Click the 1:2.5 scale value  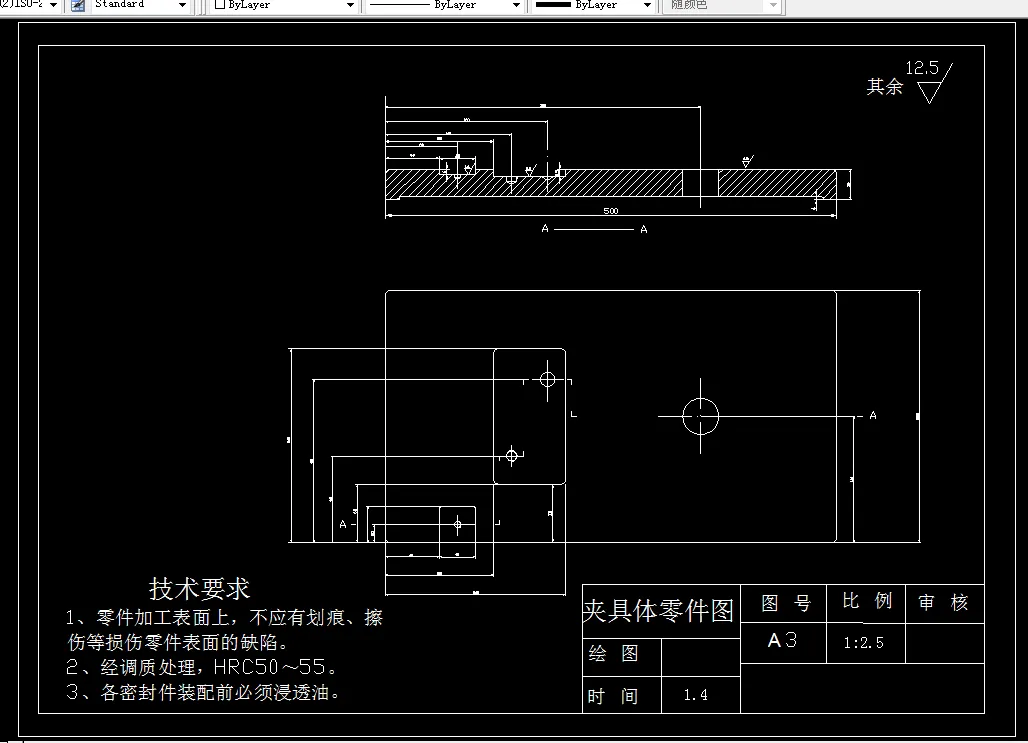tap(864, 643)
